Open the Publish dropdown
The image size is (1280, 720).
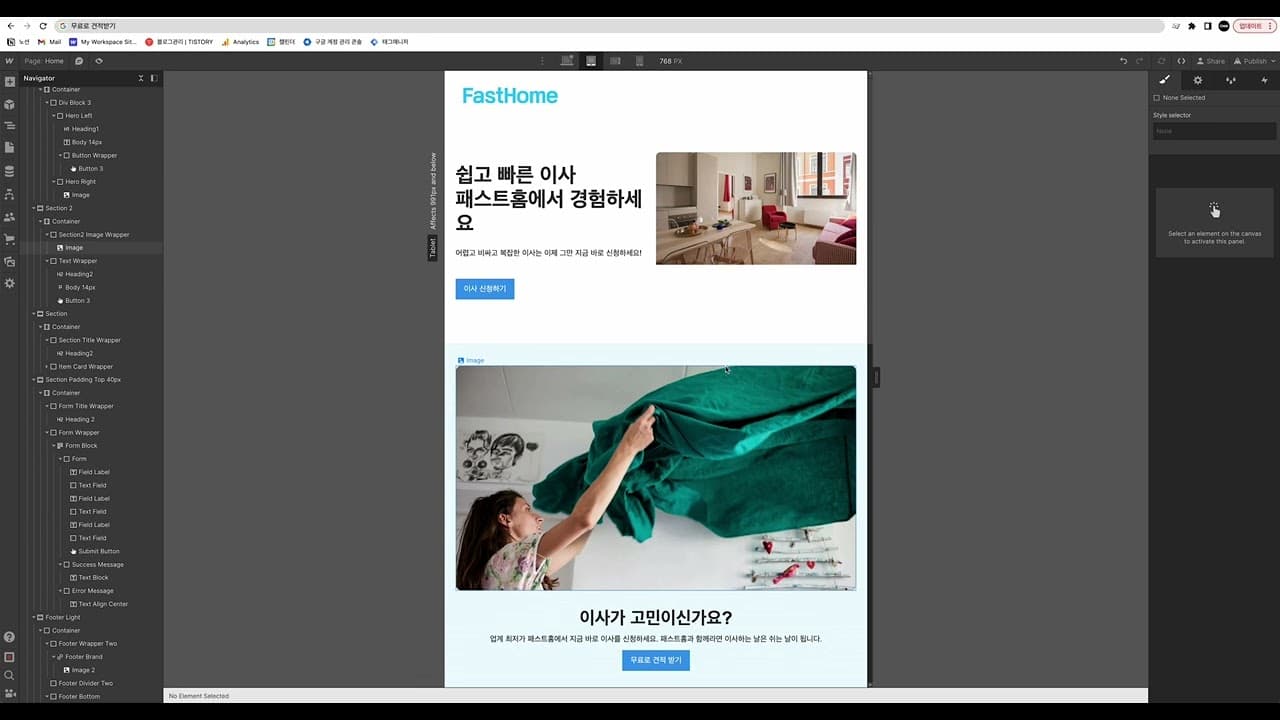[x=1255, y=61]
